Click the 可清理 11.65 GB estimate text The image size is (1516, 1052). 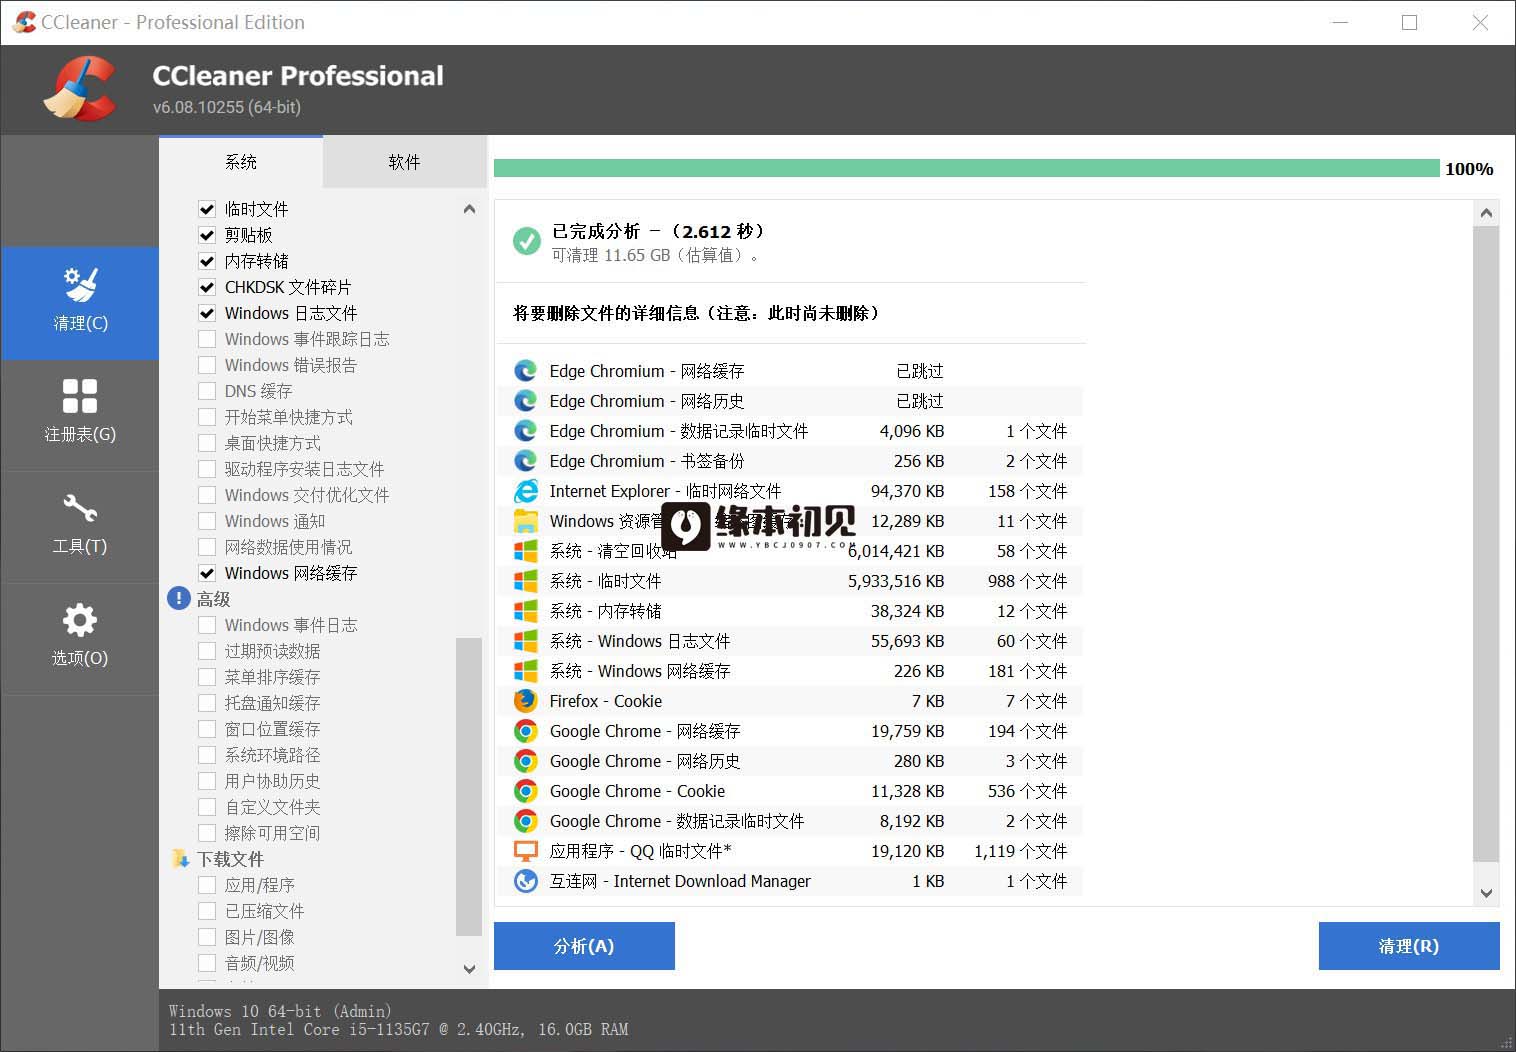pyautogui.click(x=655, y=255)
